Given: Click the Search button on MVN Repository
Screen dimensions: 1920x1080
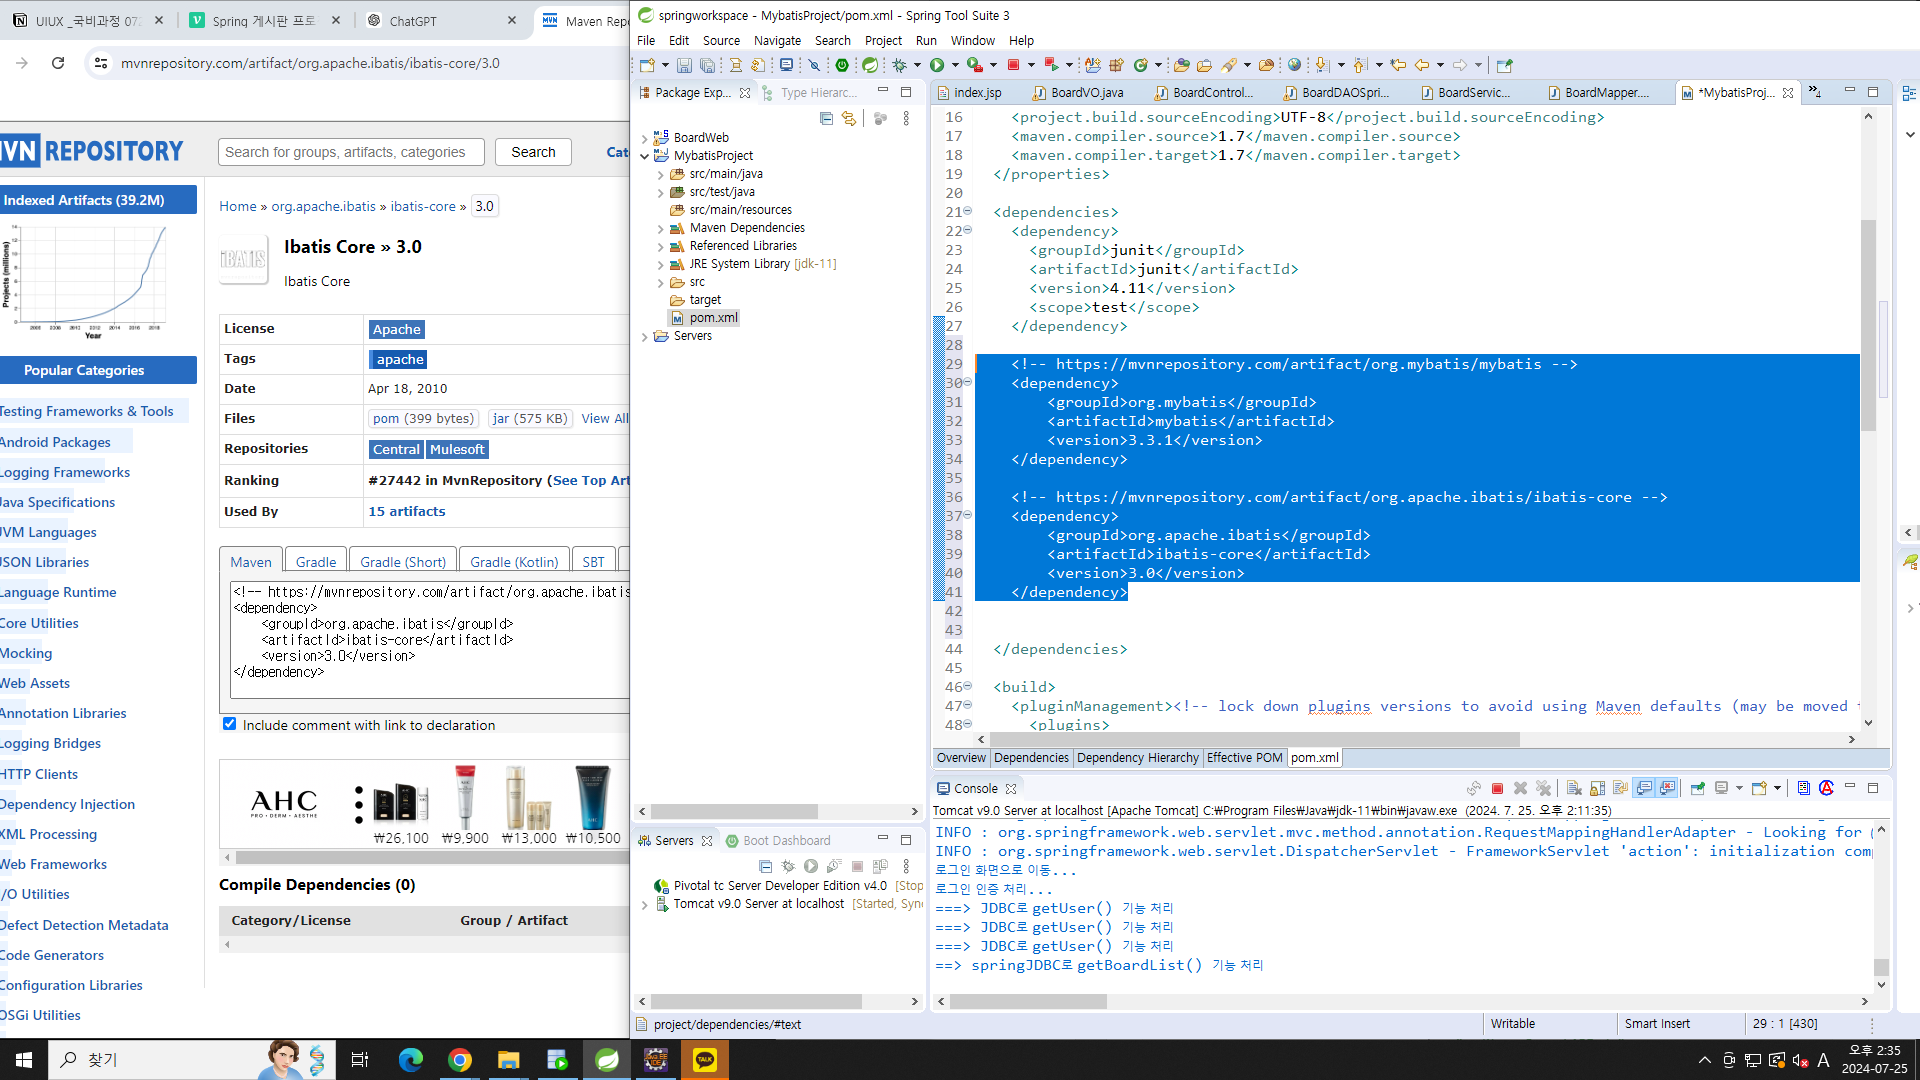Looking at the screenshot, I should point(533,152).
